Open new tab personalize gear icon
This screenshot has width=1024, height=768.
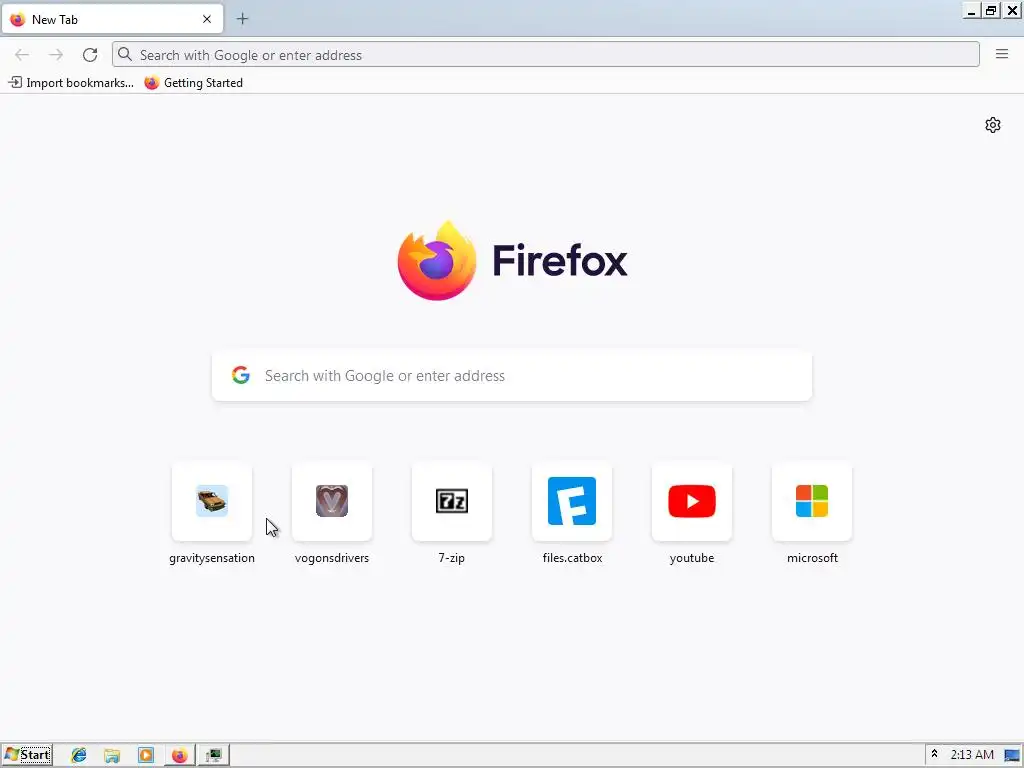[993, 125]
